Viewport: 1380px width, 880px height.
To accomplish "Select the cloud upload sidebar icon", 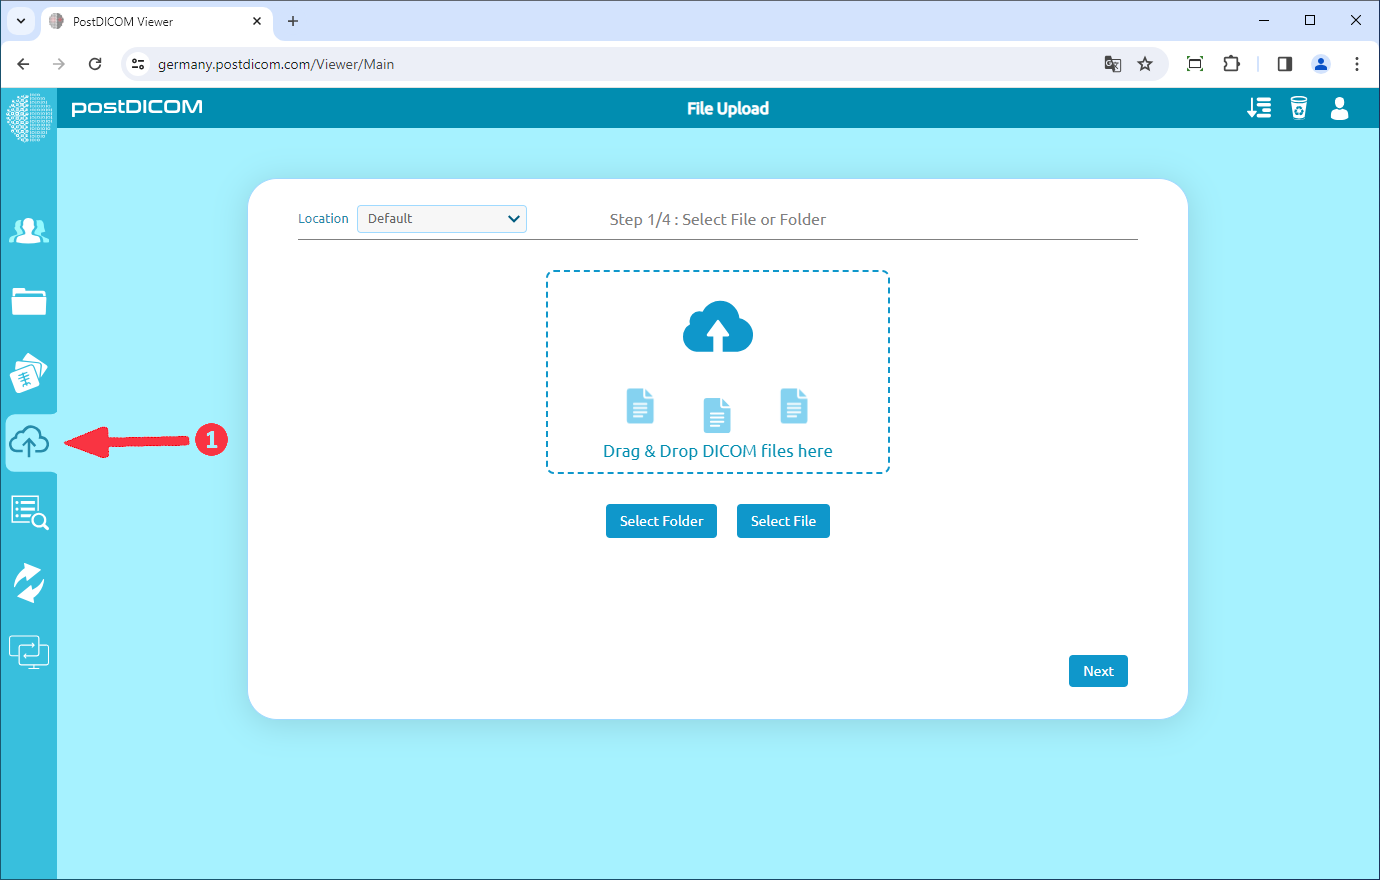I will point(29,441).
